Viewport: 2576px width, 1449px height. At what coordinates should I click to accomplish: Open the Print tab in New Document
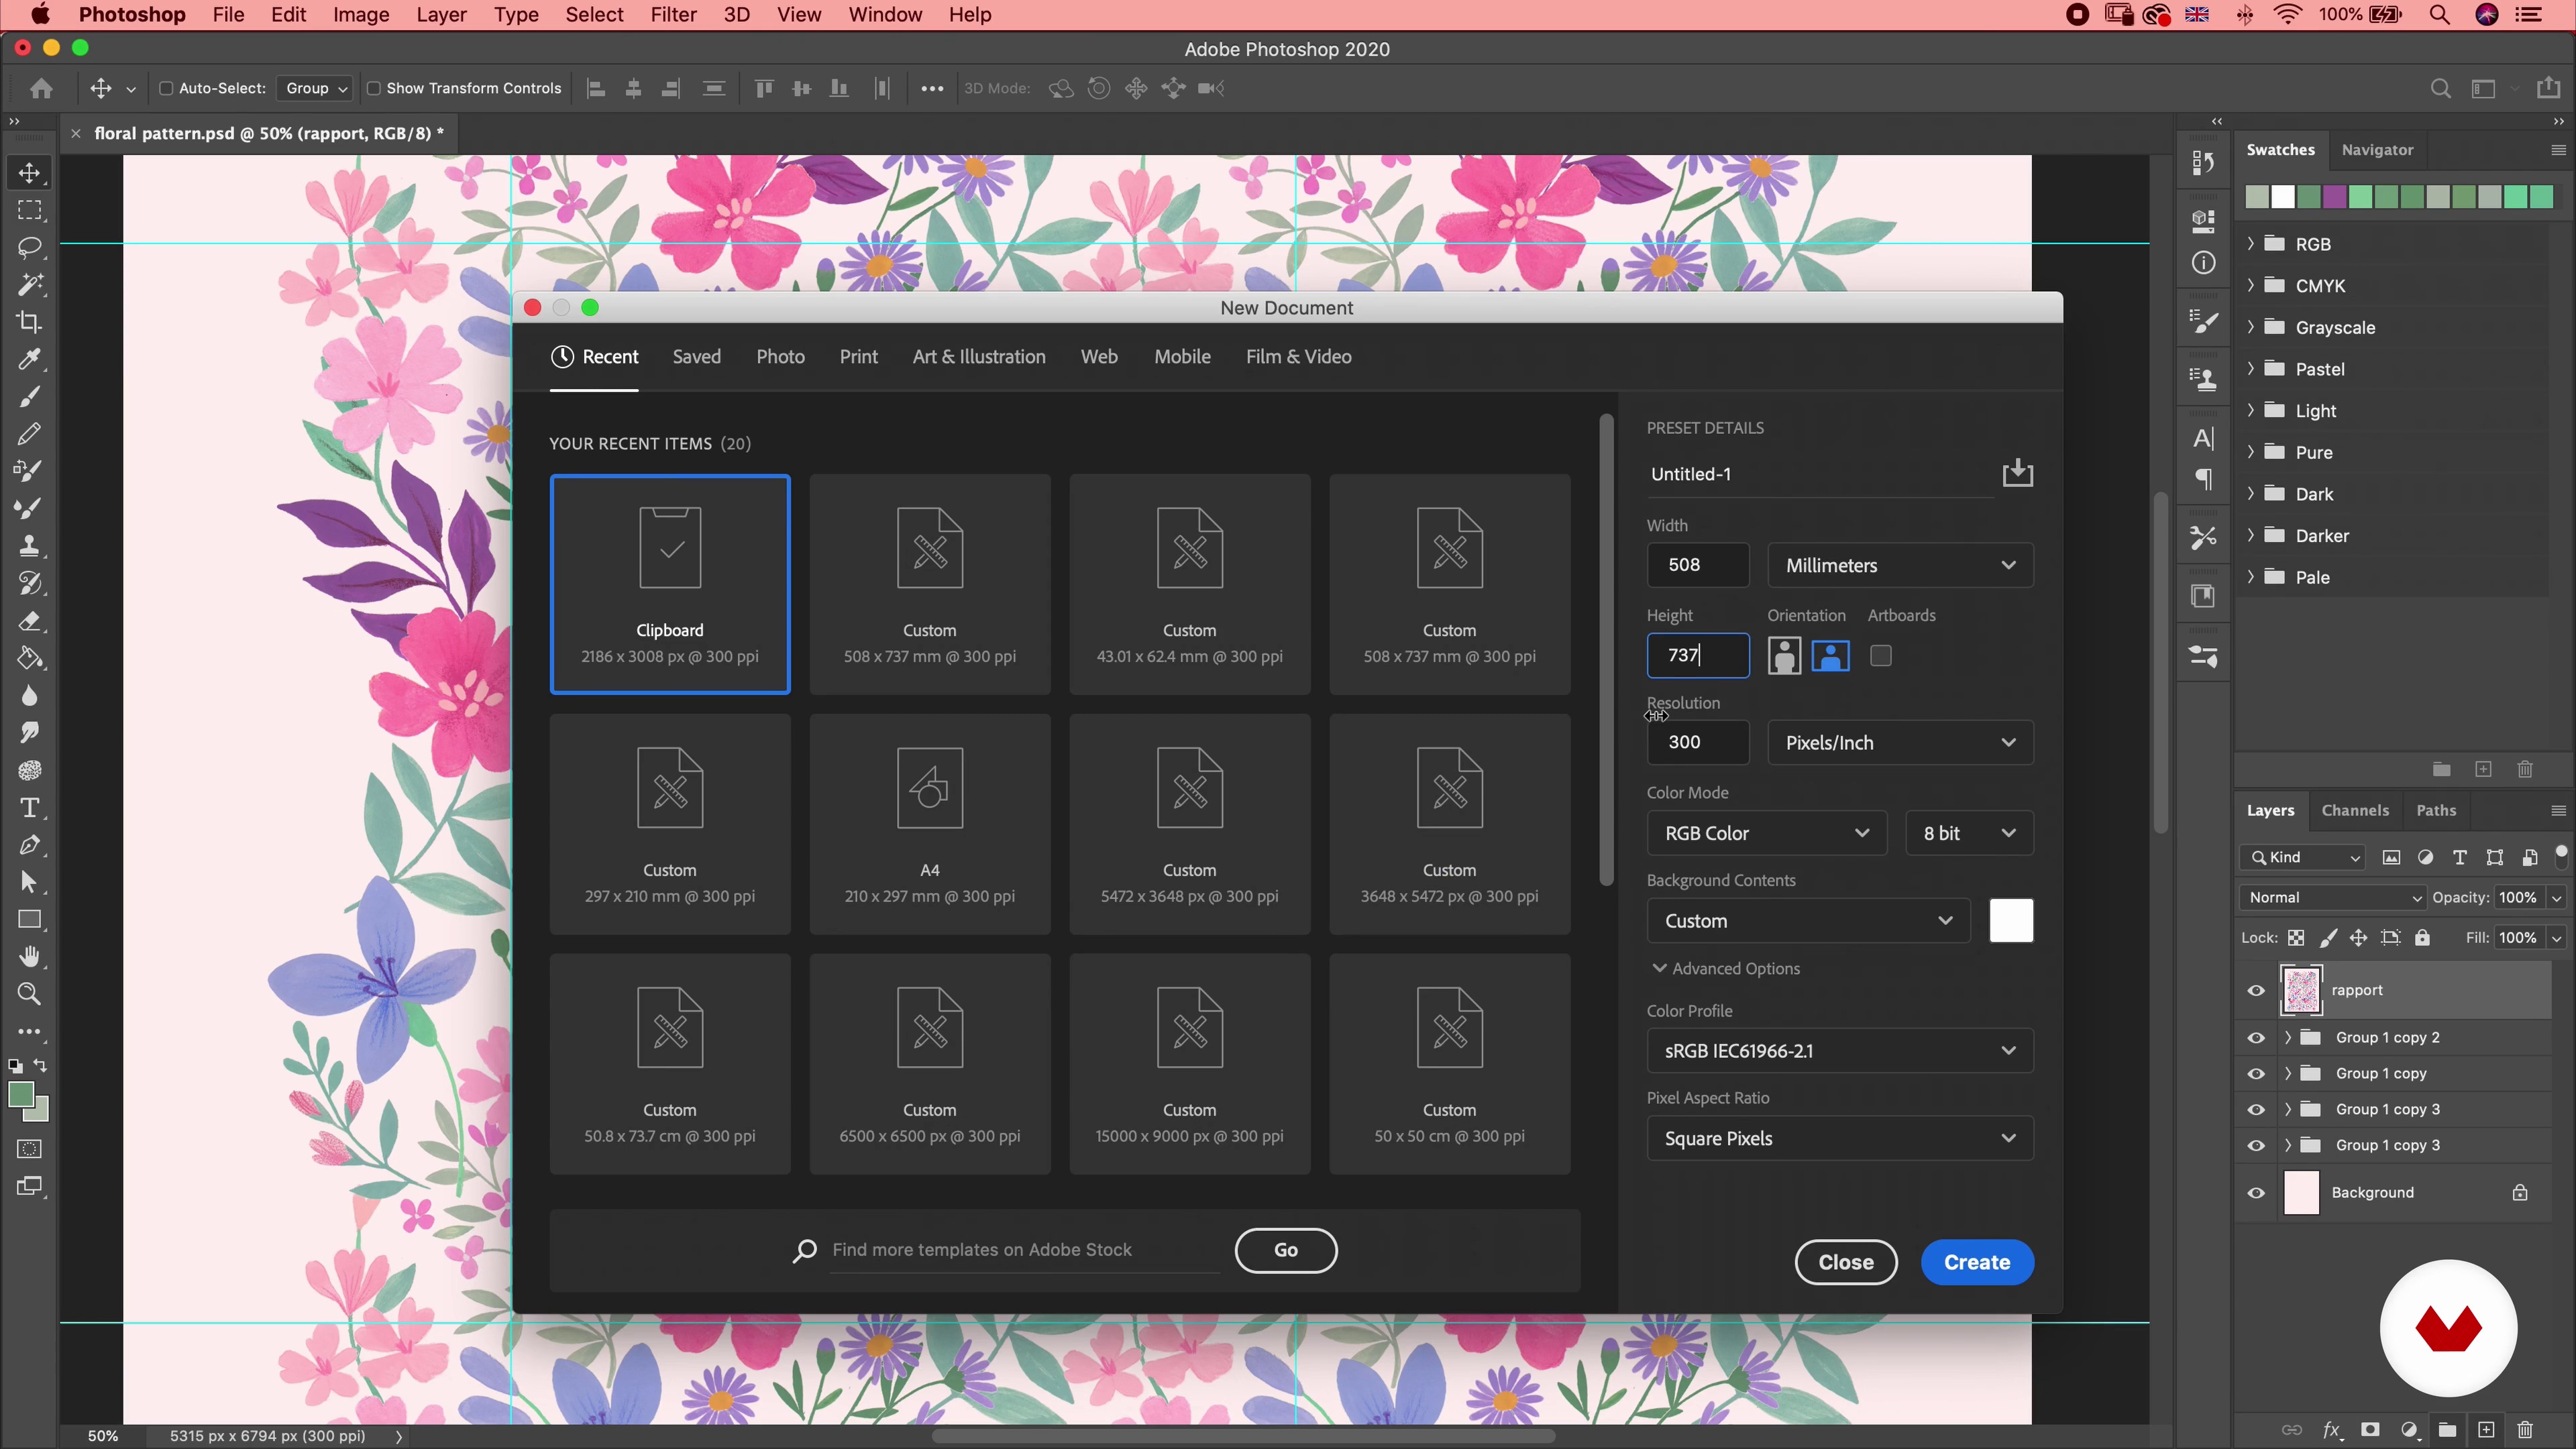click(858, 357)
